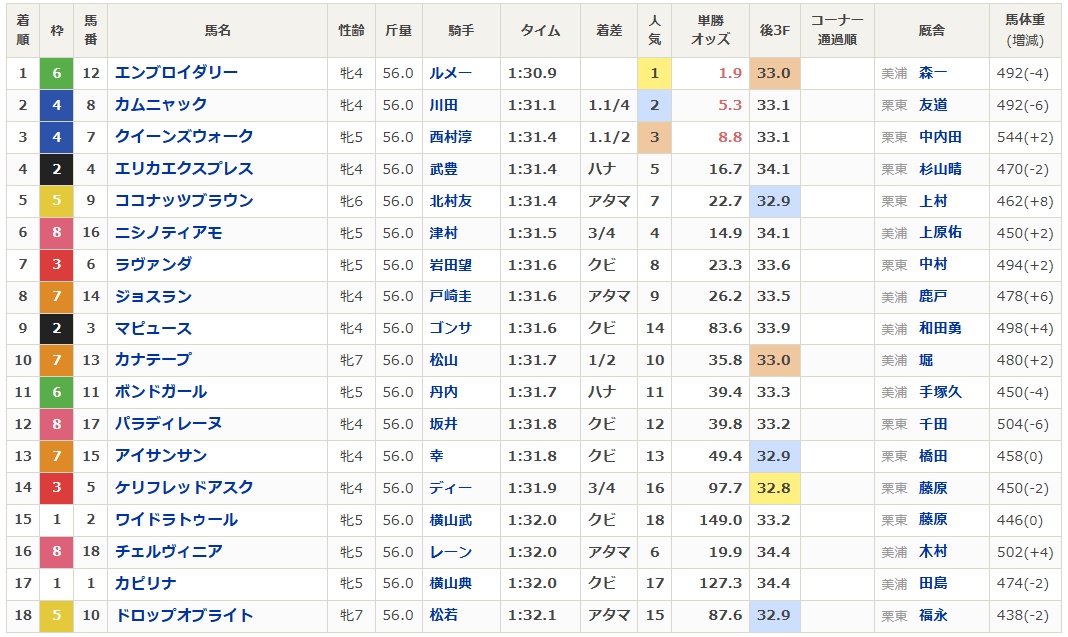Viewport: 1068px width, 637px height.
Task: Click horse name ケリフレッドアスク
Action: click(x=184, y=488)
